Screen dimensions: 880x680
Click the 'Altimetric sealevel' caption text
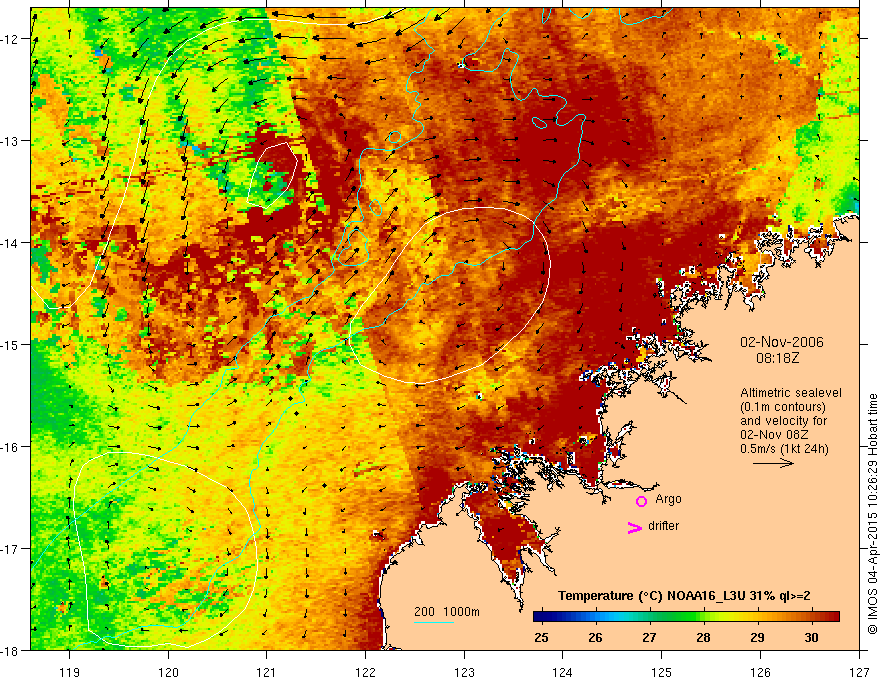[x=791, y=393]
